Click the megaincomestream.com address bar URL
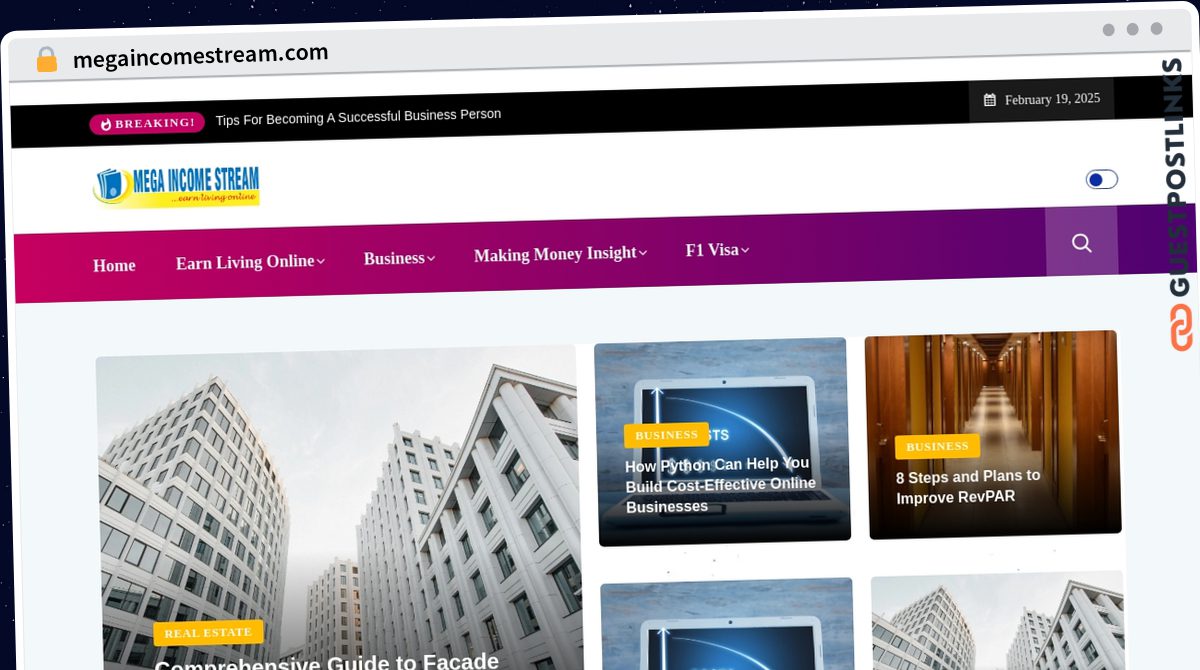 [201, 56]
